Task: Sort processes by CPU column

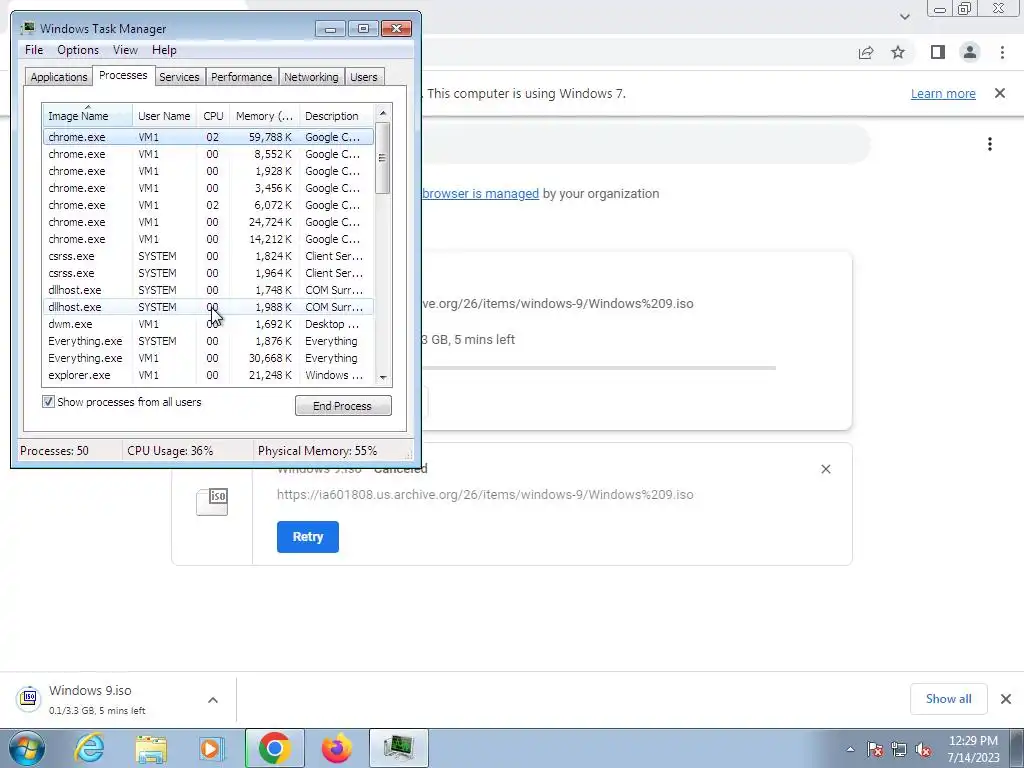Action: (x=213, y=116)
